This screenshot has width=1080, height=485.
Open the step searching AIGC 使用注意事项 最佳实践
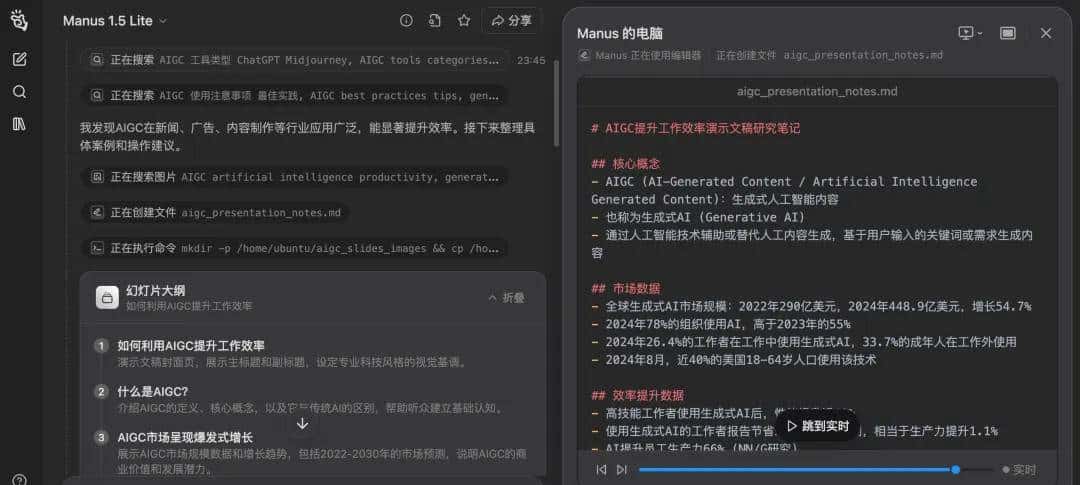pyautogui.click(x=295, y=95)
